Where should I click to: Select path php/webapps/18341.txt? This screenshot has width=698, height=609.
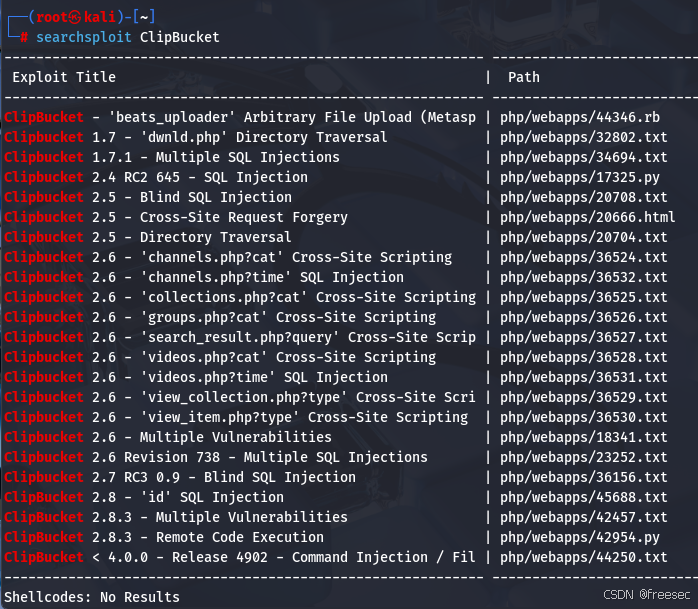(x=584, y=438)
